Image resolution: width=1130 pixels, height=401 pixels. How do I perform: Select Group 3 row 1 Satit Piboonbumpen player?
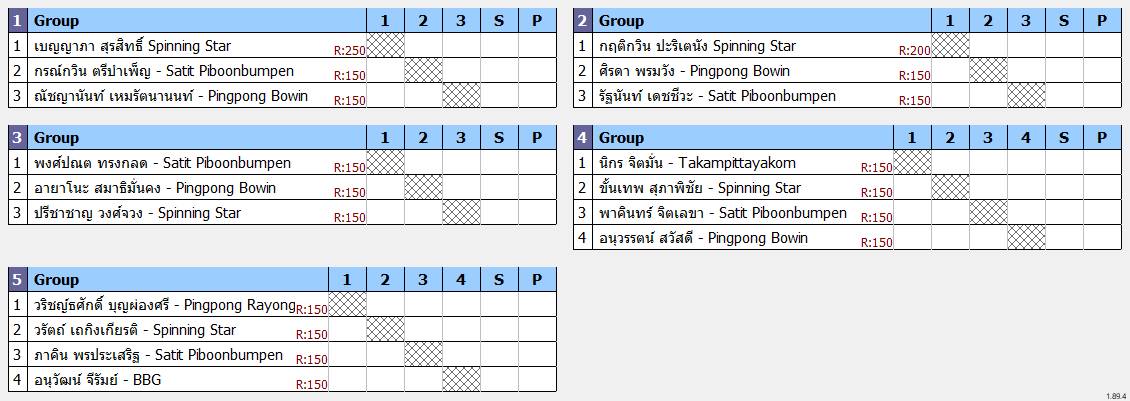[x=162, y=163]
